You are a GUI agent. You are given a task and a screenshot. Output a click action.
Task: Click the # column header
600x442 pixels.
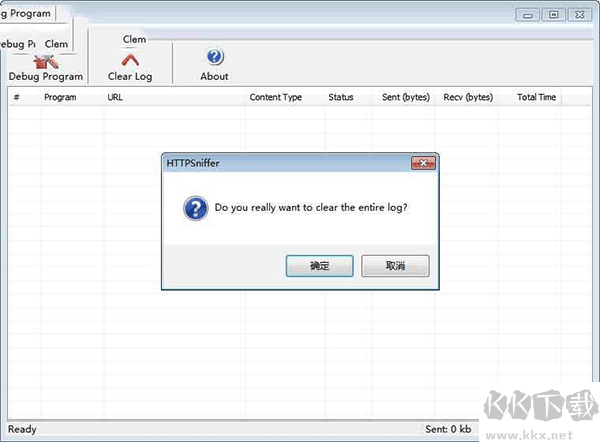(16, 97)
